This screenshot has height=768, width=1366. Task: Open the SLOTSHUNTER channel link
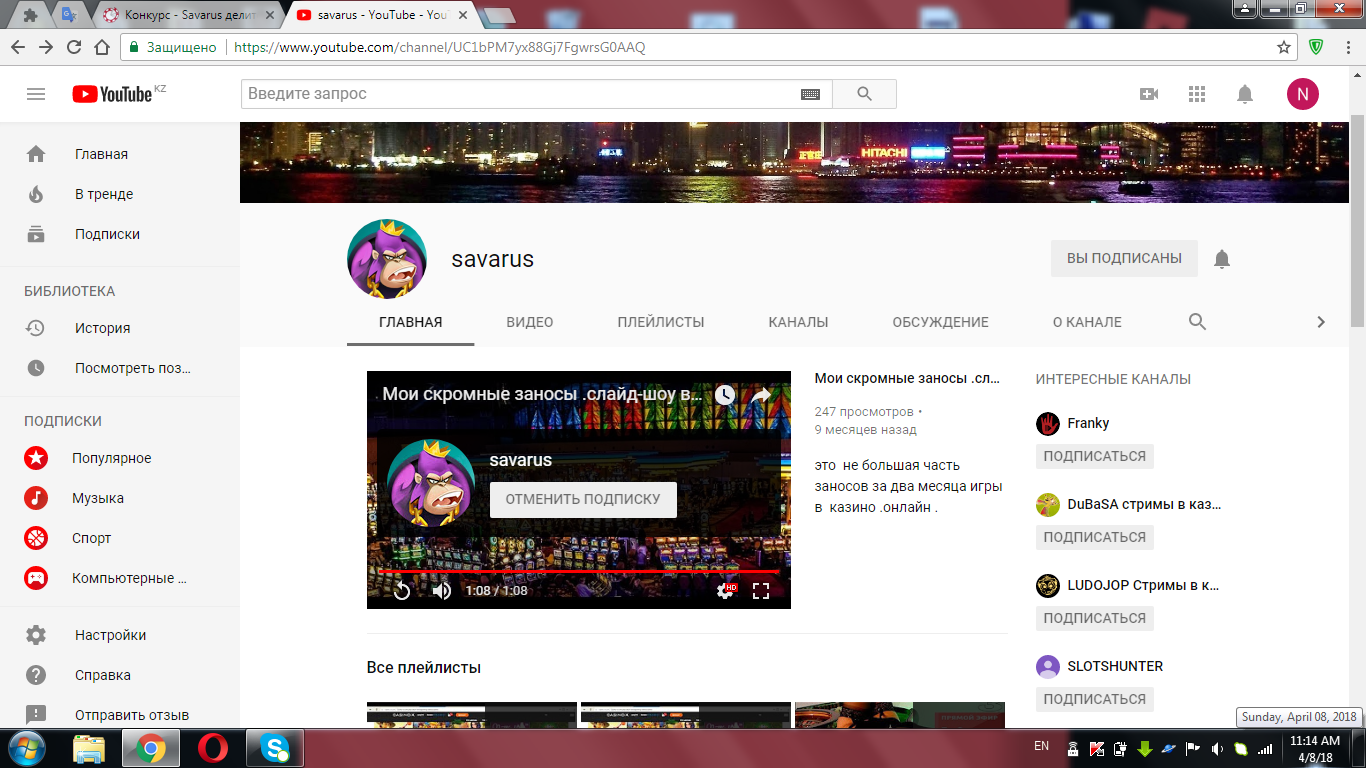(1115, 666)
